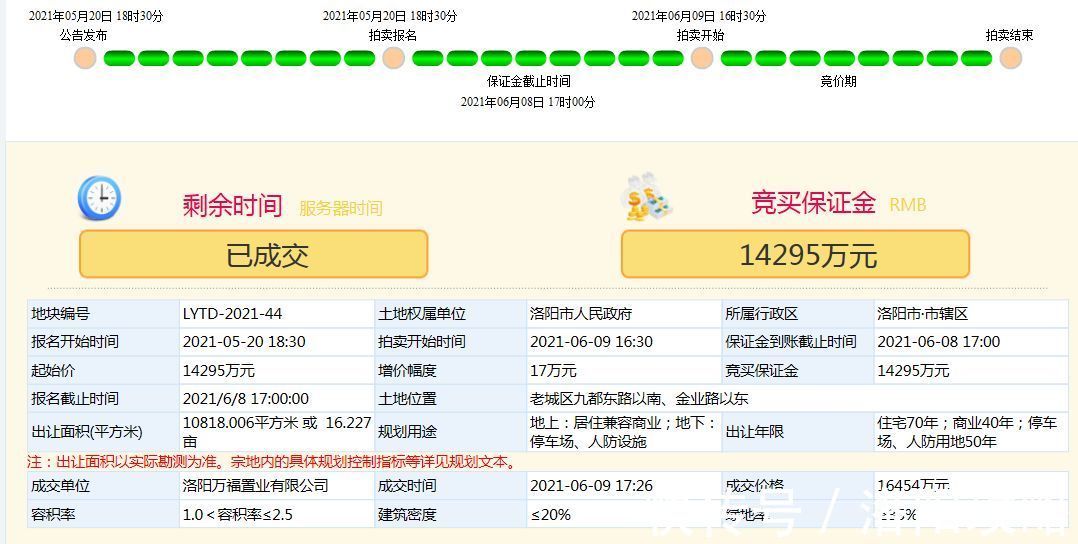The image size is (1078, 544).
Task: Click the 保证金截止时间 label under timeline
Action: pyautogui.click(x=529, y=81)
